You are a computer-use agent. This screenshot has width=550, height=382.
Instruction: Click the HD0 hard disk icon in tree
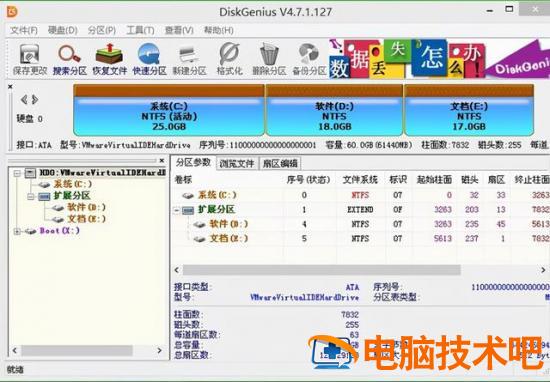[x=31, y=173]
